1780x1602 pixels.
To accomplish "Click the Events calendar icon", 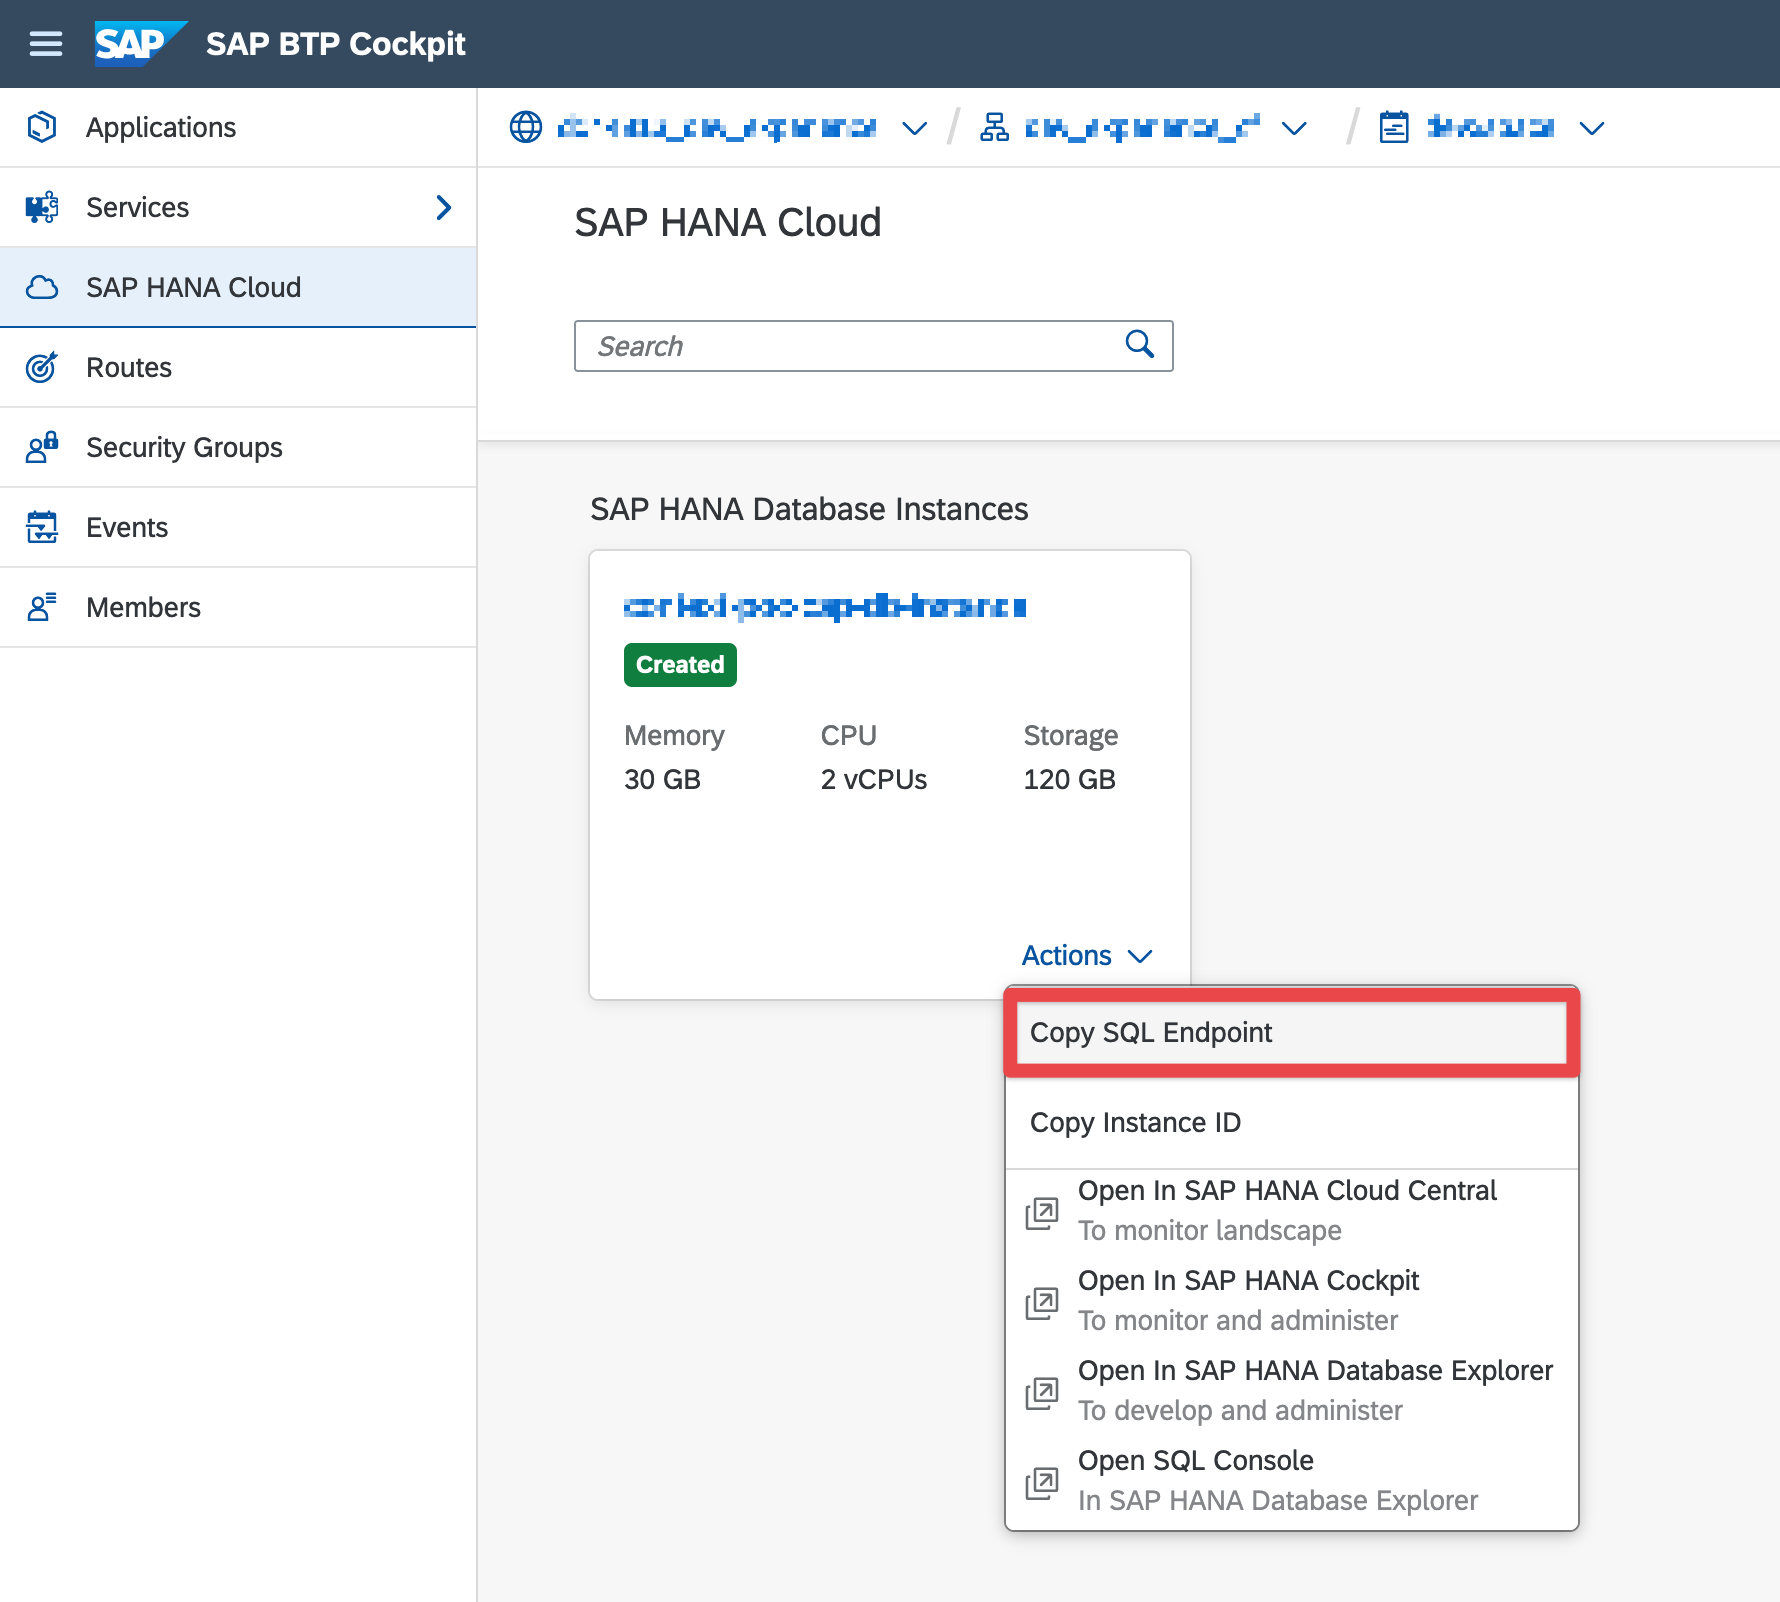I will [x=41, y=527].
